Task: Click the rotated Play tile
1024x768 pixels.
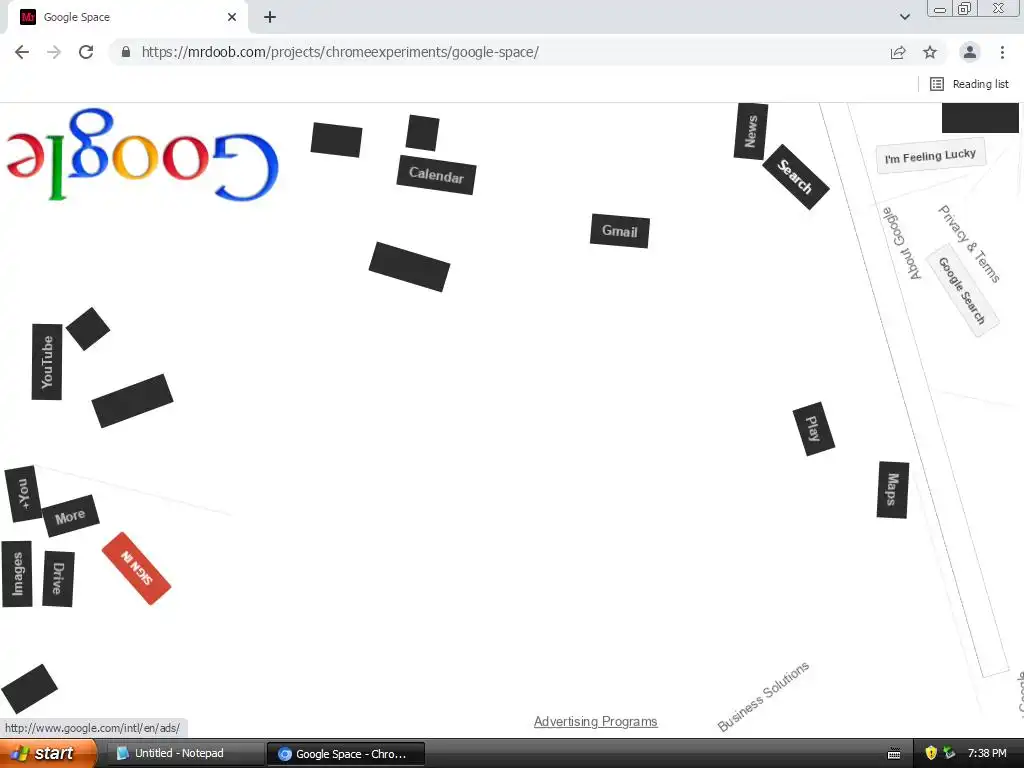Action: 814,428
